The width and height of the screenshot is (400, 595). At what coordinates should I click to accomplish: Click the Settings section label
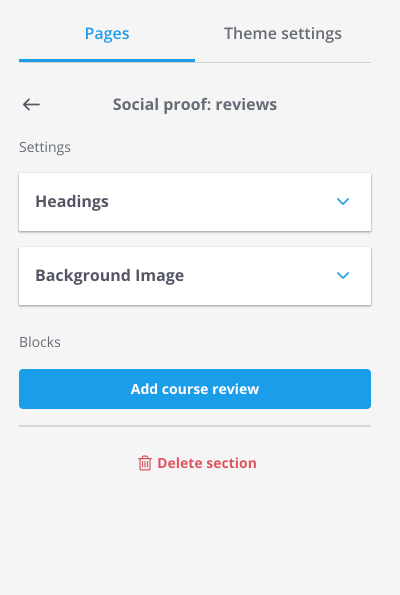click(x=45, y=147)
